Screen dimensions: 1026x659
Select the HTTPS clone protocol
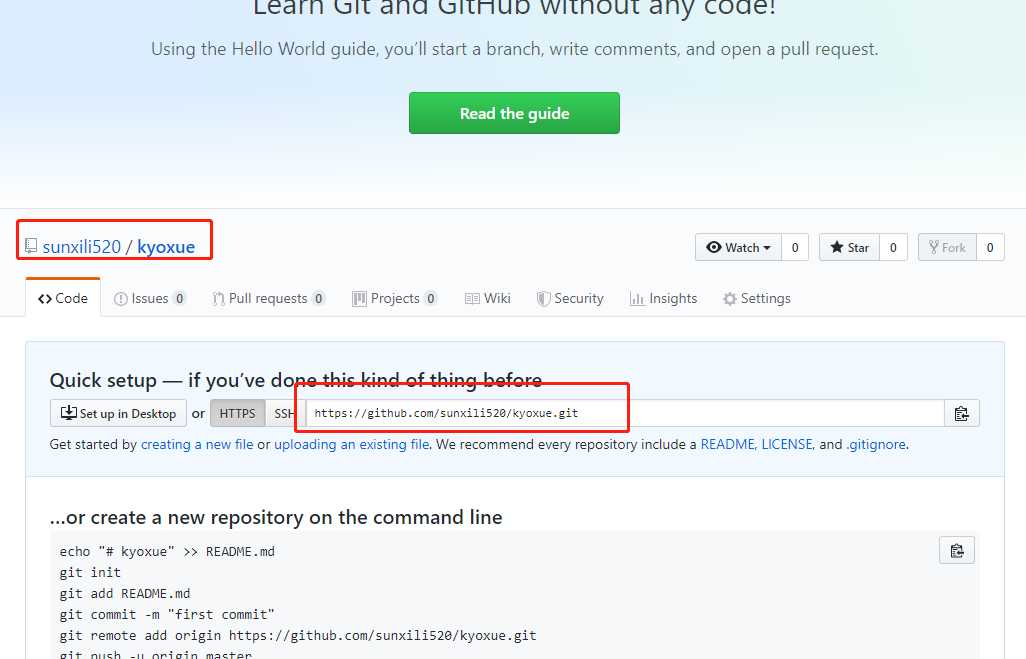coord(238,414)
